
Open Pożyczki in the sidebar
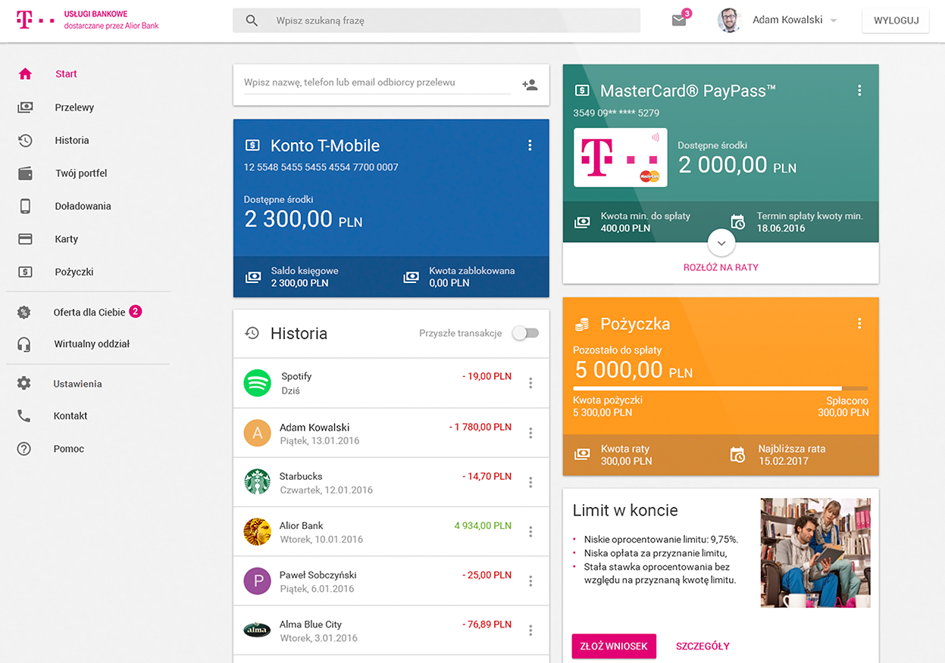pyautogui.click(x=74, y=272)
